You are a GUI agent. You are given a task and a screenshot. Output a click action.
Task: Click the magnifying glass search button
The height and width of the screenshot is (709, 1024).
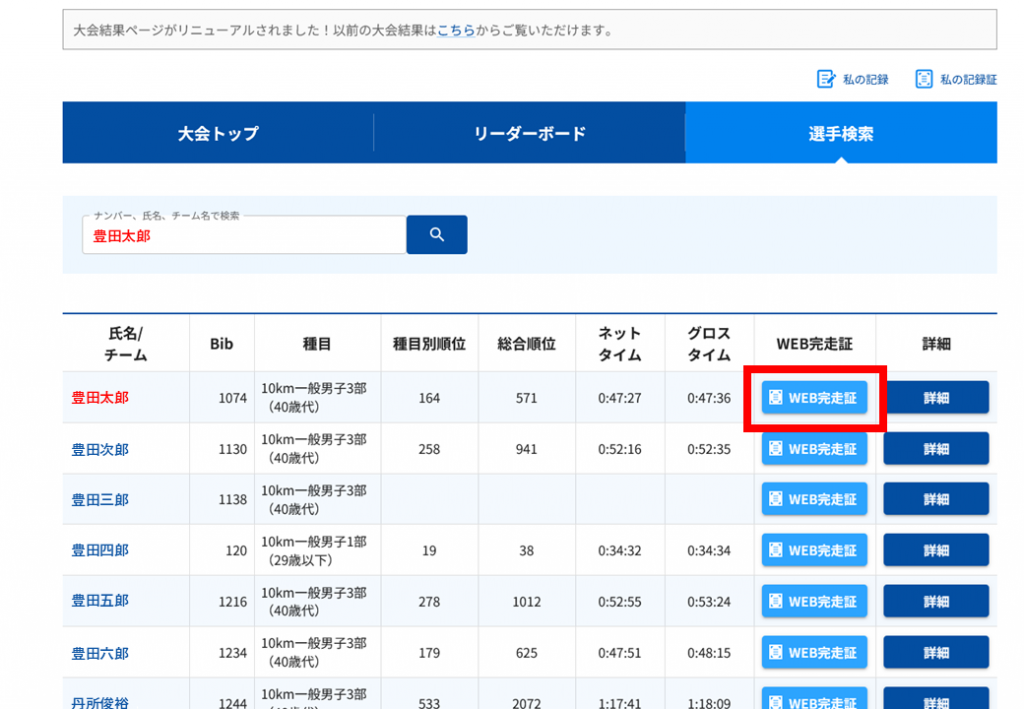point(436,234)
